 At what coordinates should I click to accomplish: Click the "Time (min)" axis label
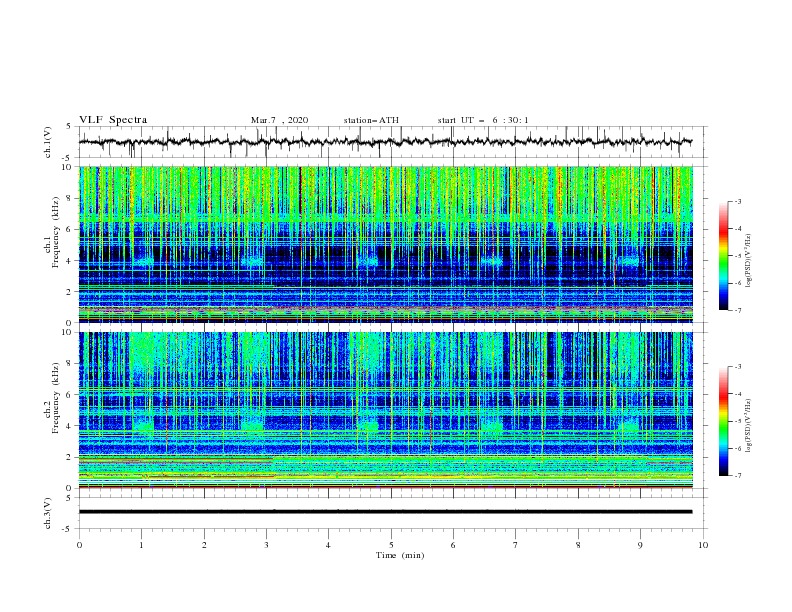(400, 555)
